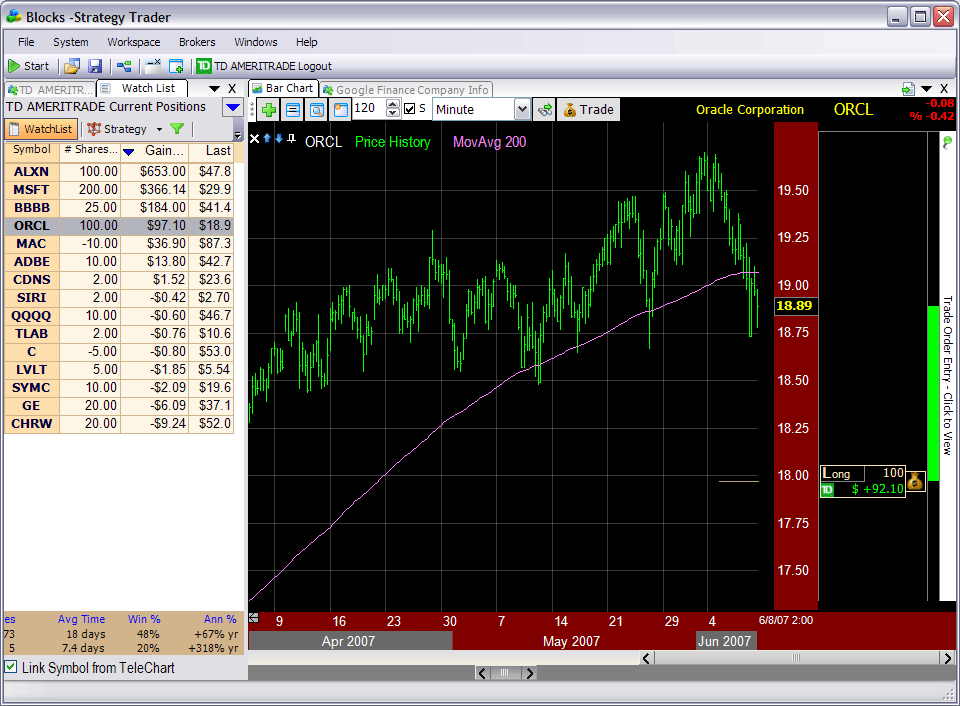Add indicator with green plus icon
This screenshot has height=706, width=960.
coord(268,110)
